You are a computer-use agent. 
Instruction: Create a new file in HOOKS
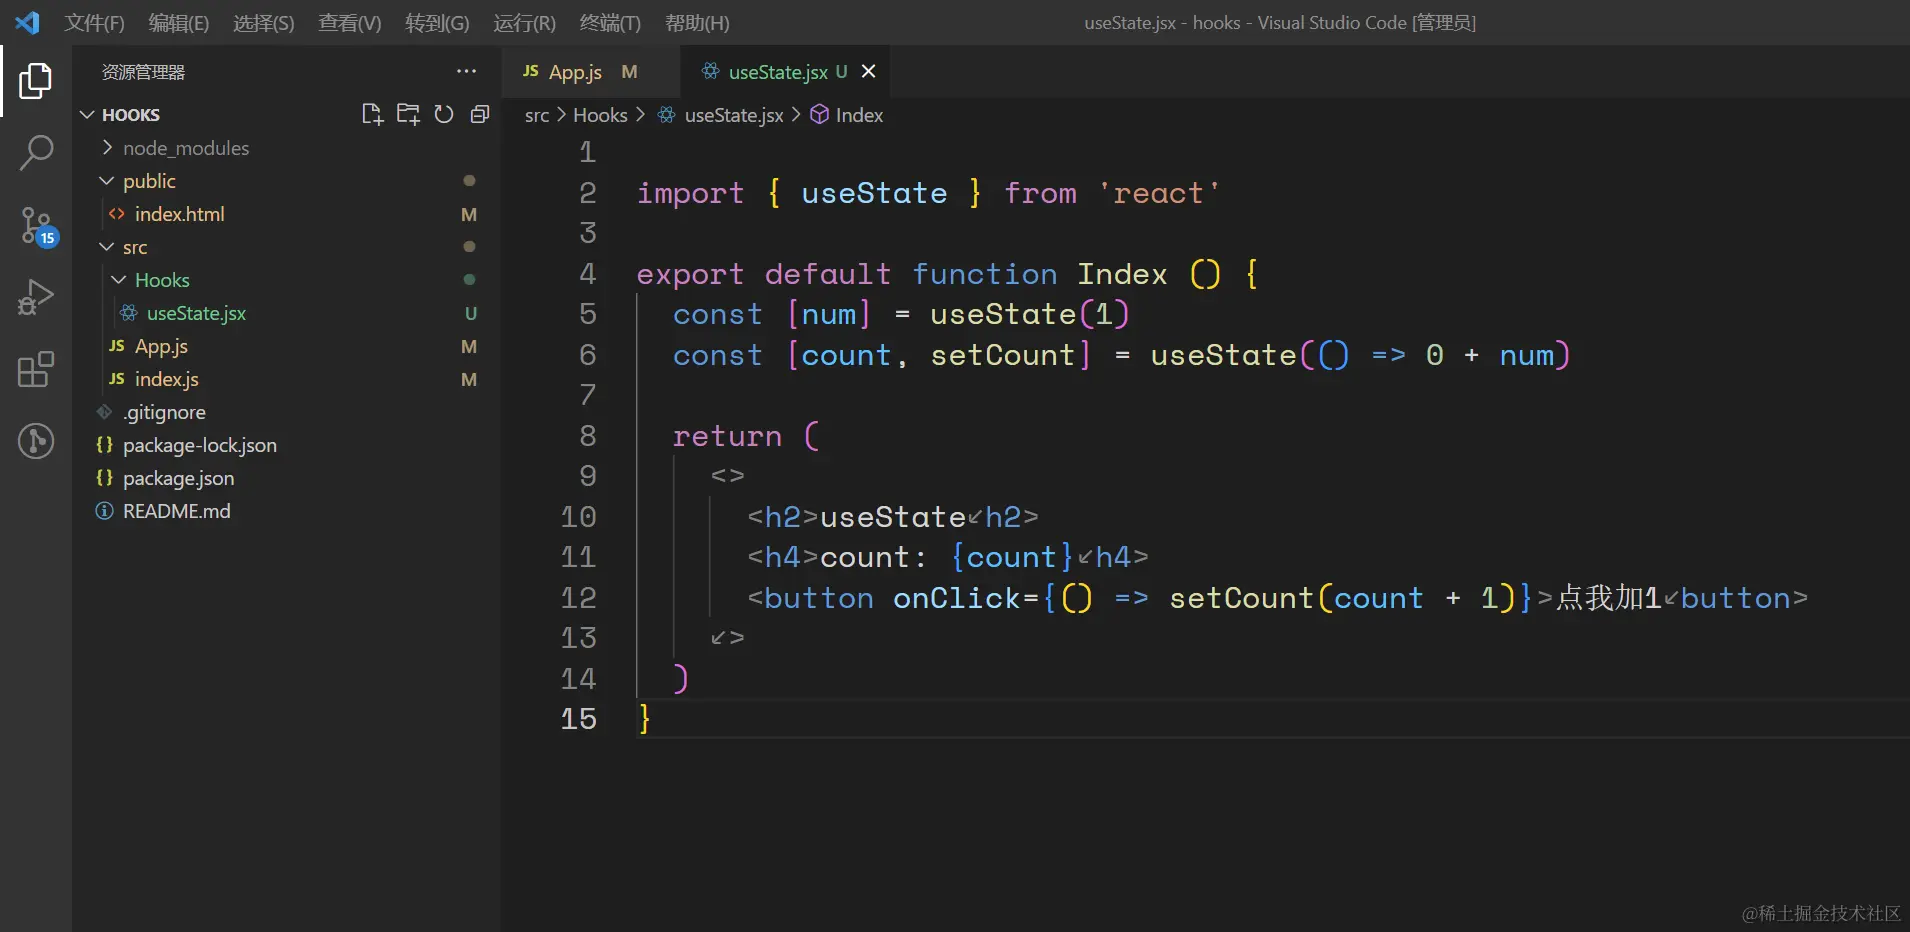[x=372, y=114]
